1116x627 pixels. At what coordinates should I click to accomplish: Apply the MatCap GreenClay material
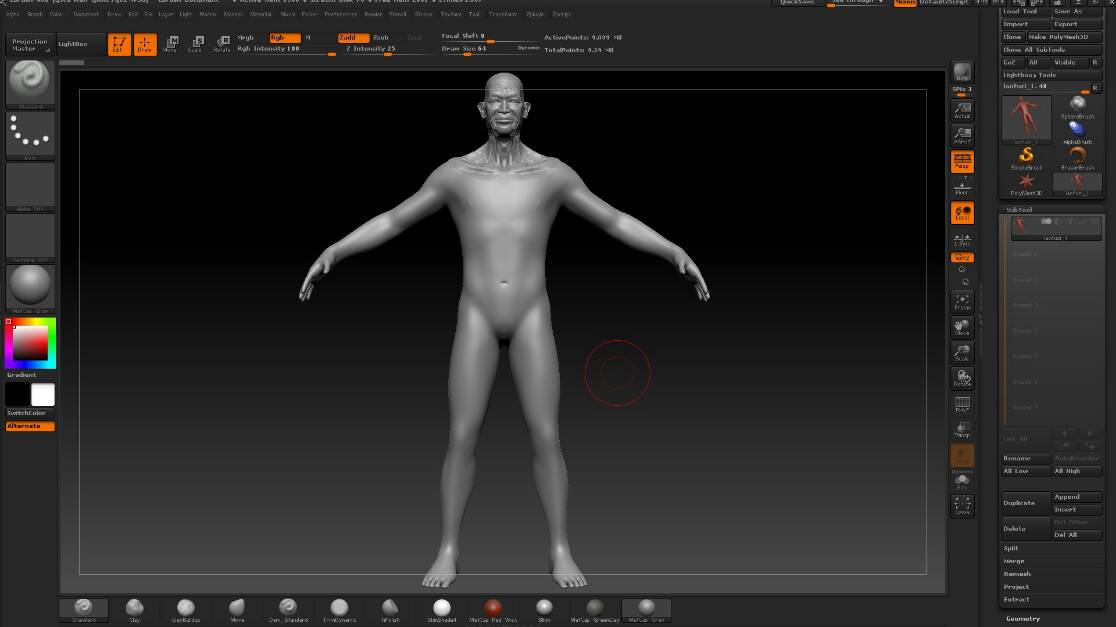pos(595,609)
